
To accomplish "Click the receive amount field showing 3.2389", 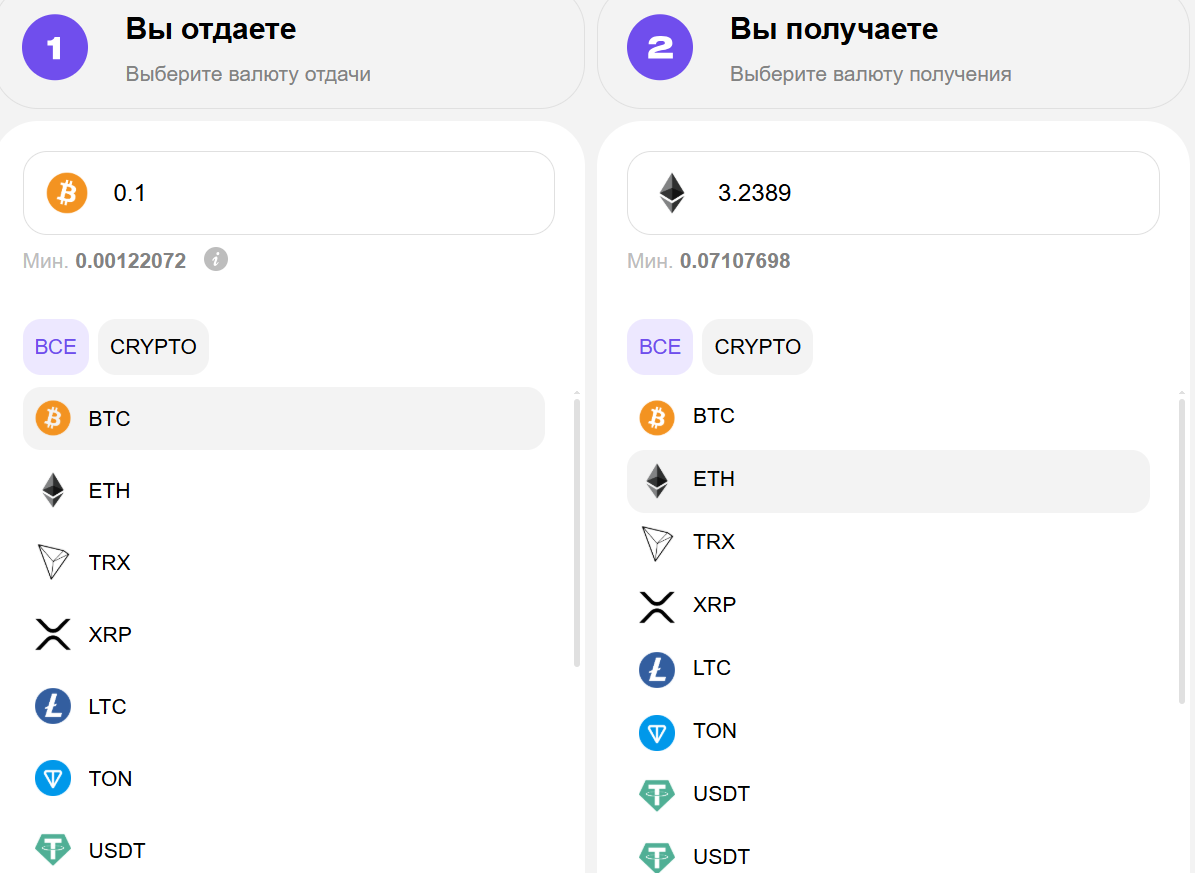I will click(x=893, y=193).
